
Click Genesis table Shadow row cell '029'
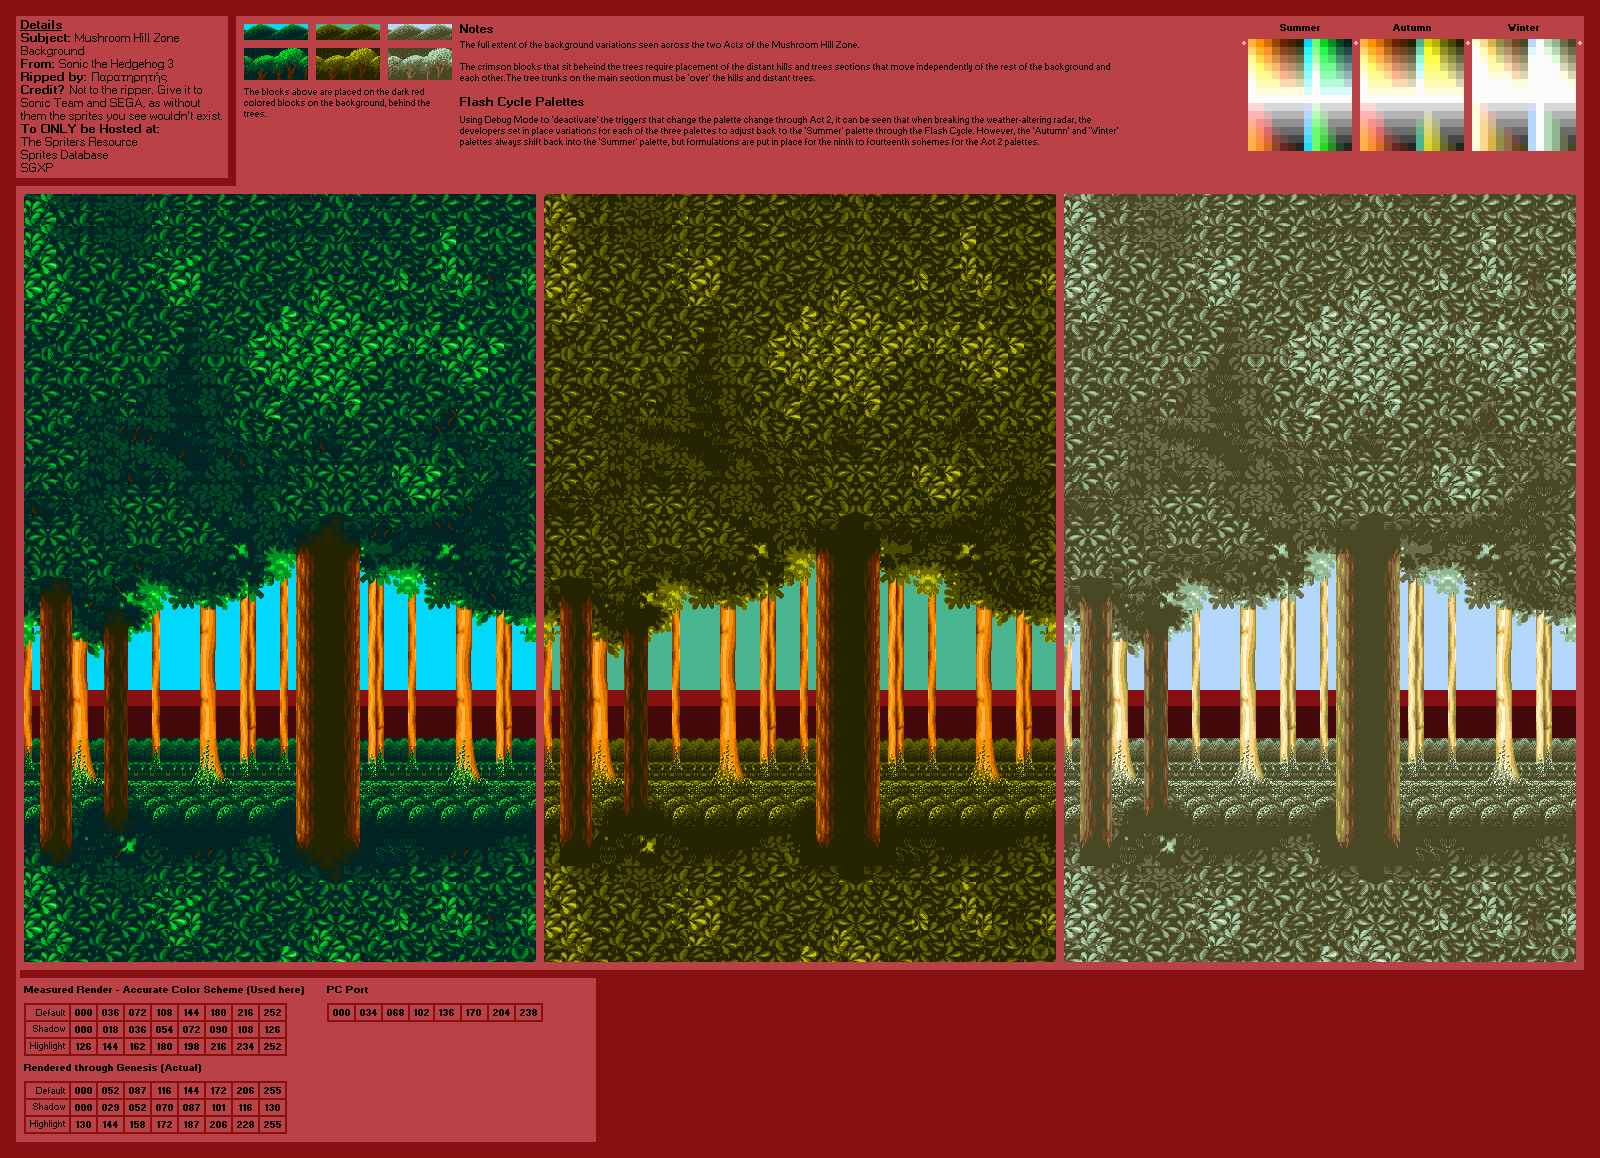(110, 1108)
